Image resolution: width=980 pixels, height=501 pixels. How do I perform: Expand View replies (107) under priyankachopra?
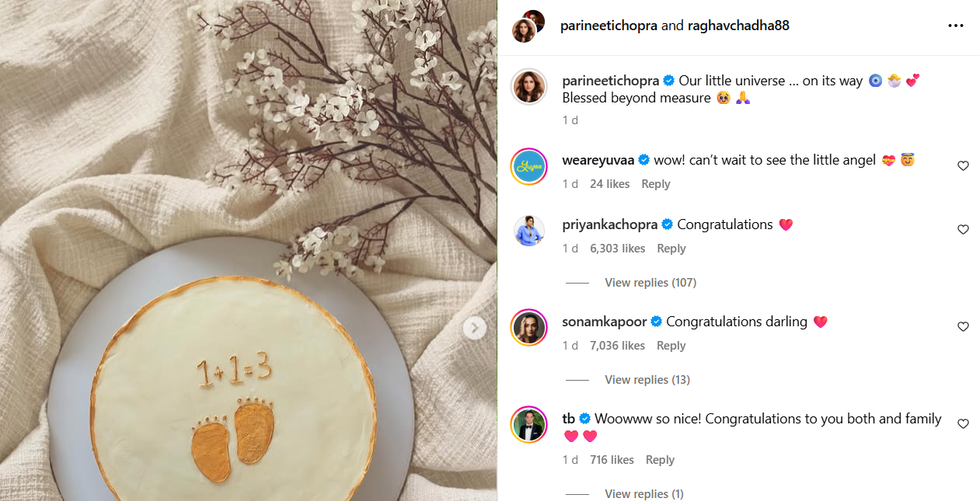pos(650,283)
